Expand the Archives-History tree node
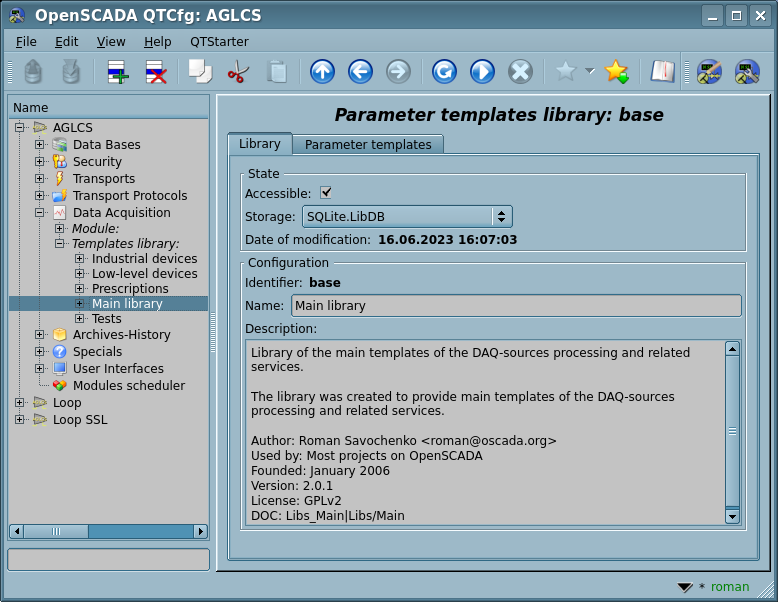 [x=40, y=335]
